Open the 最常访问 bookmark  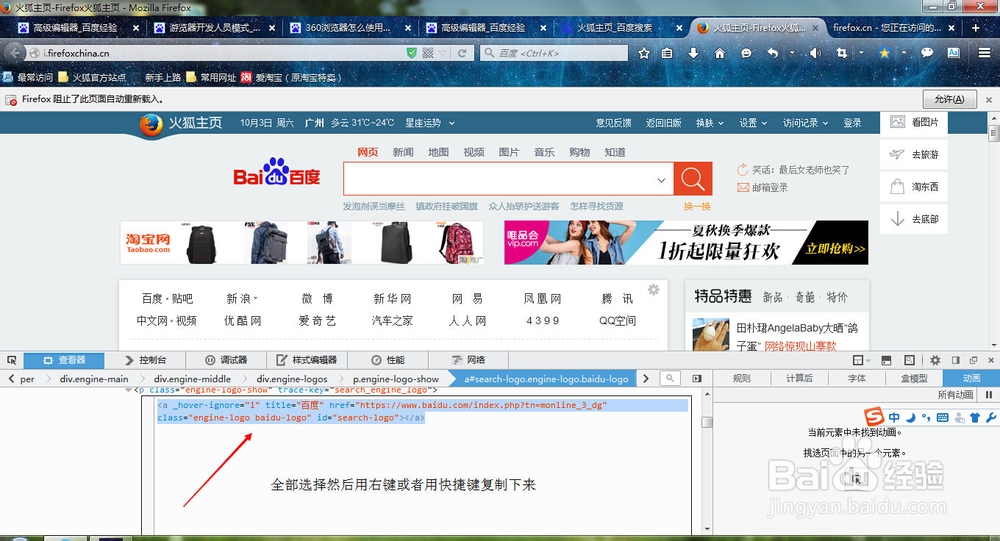point(28,78)
